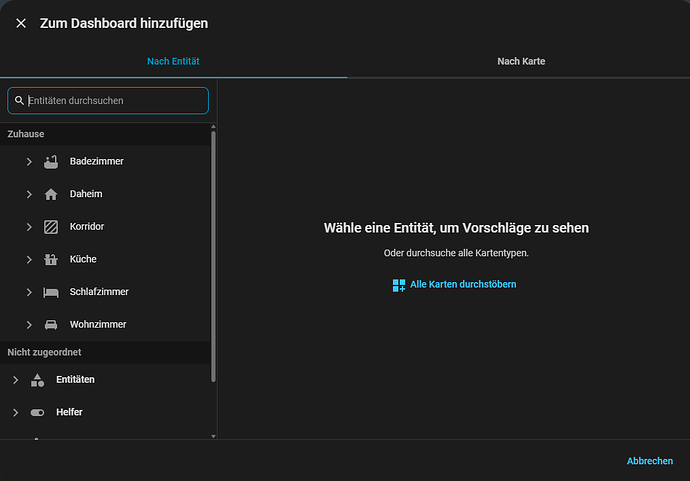
Task: Expand the Korridor area chevron
Action: [x=29, y=227]
